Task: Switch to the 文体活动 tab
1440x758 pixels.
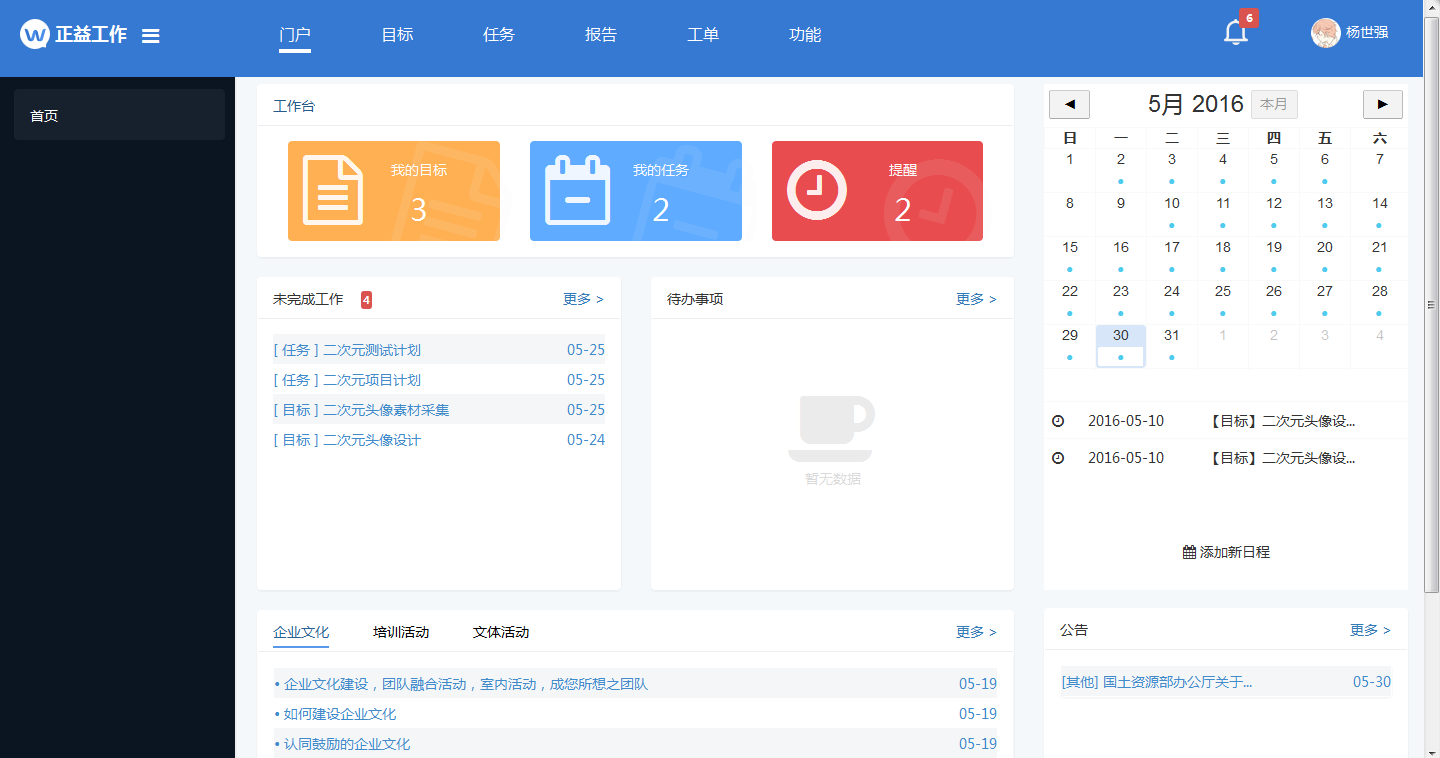Action: (x=501, y=632)
